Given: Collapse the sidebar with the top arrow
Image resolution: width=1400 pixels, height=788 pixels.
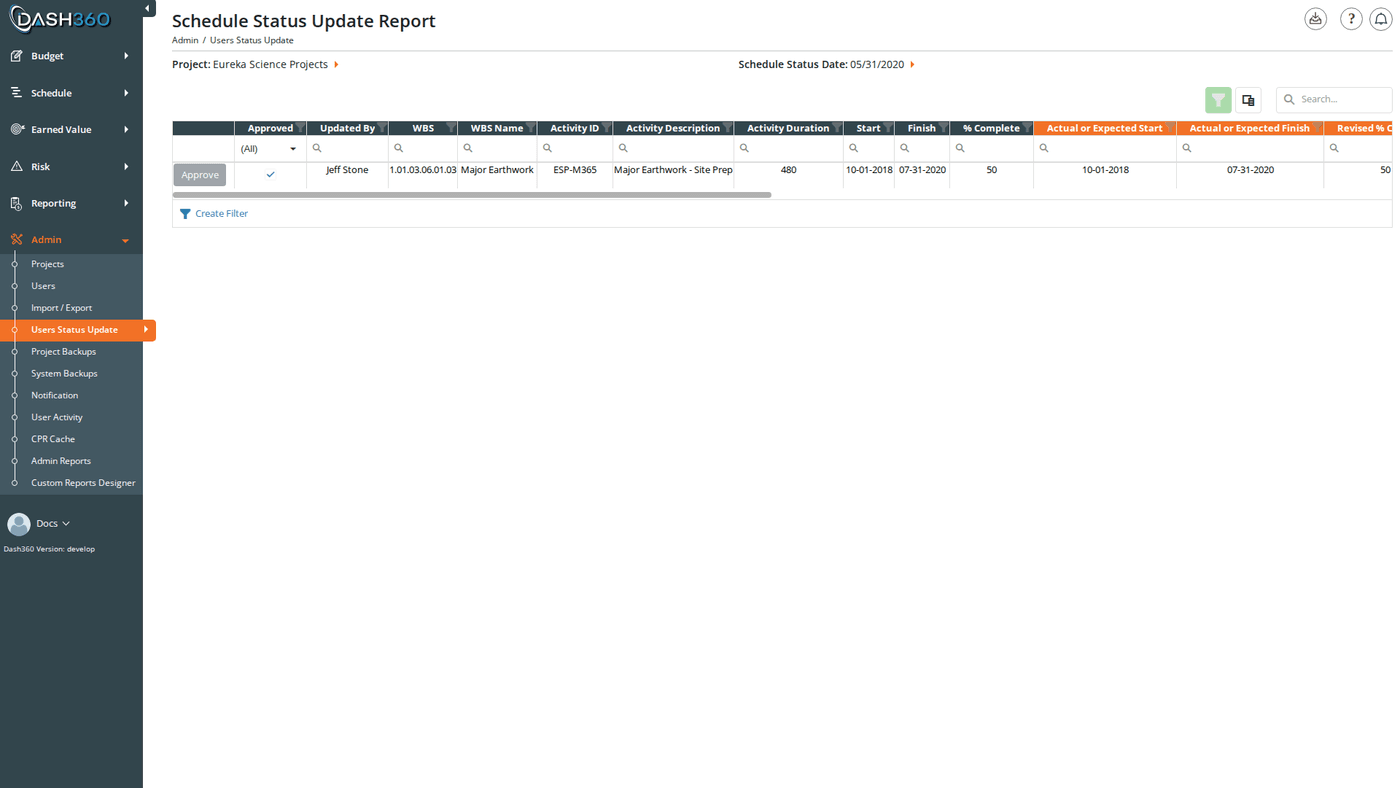Looking at the screenshot, I should coord(148,9).
